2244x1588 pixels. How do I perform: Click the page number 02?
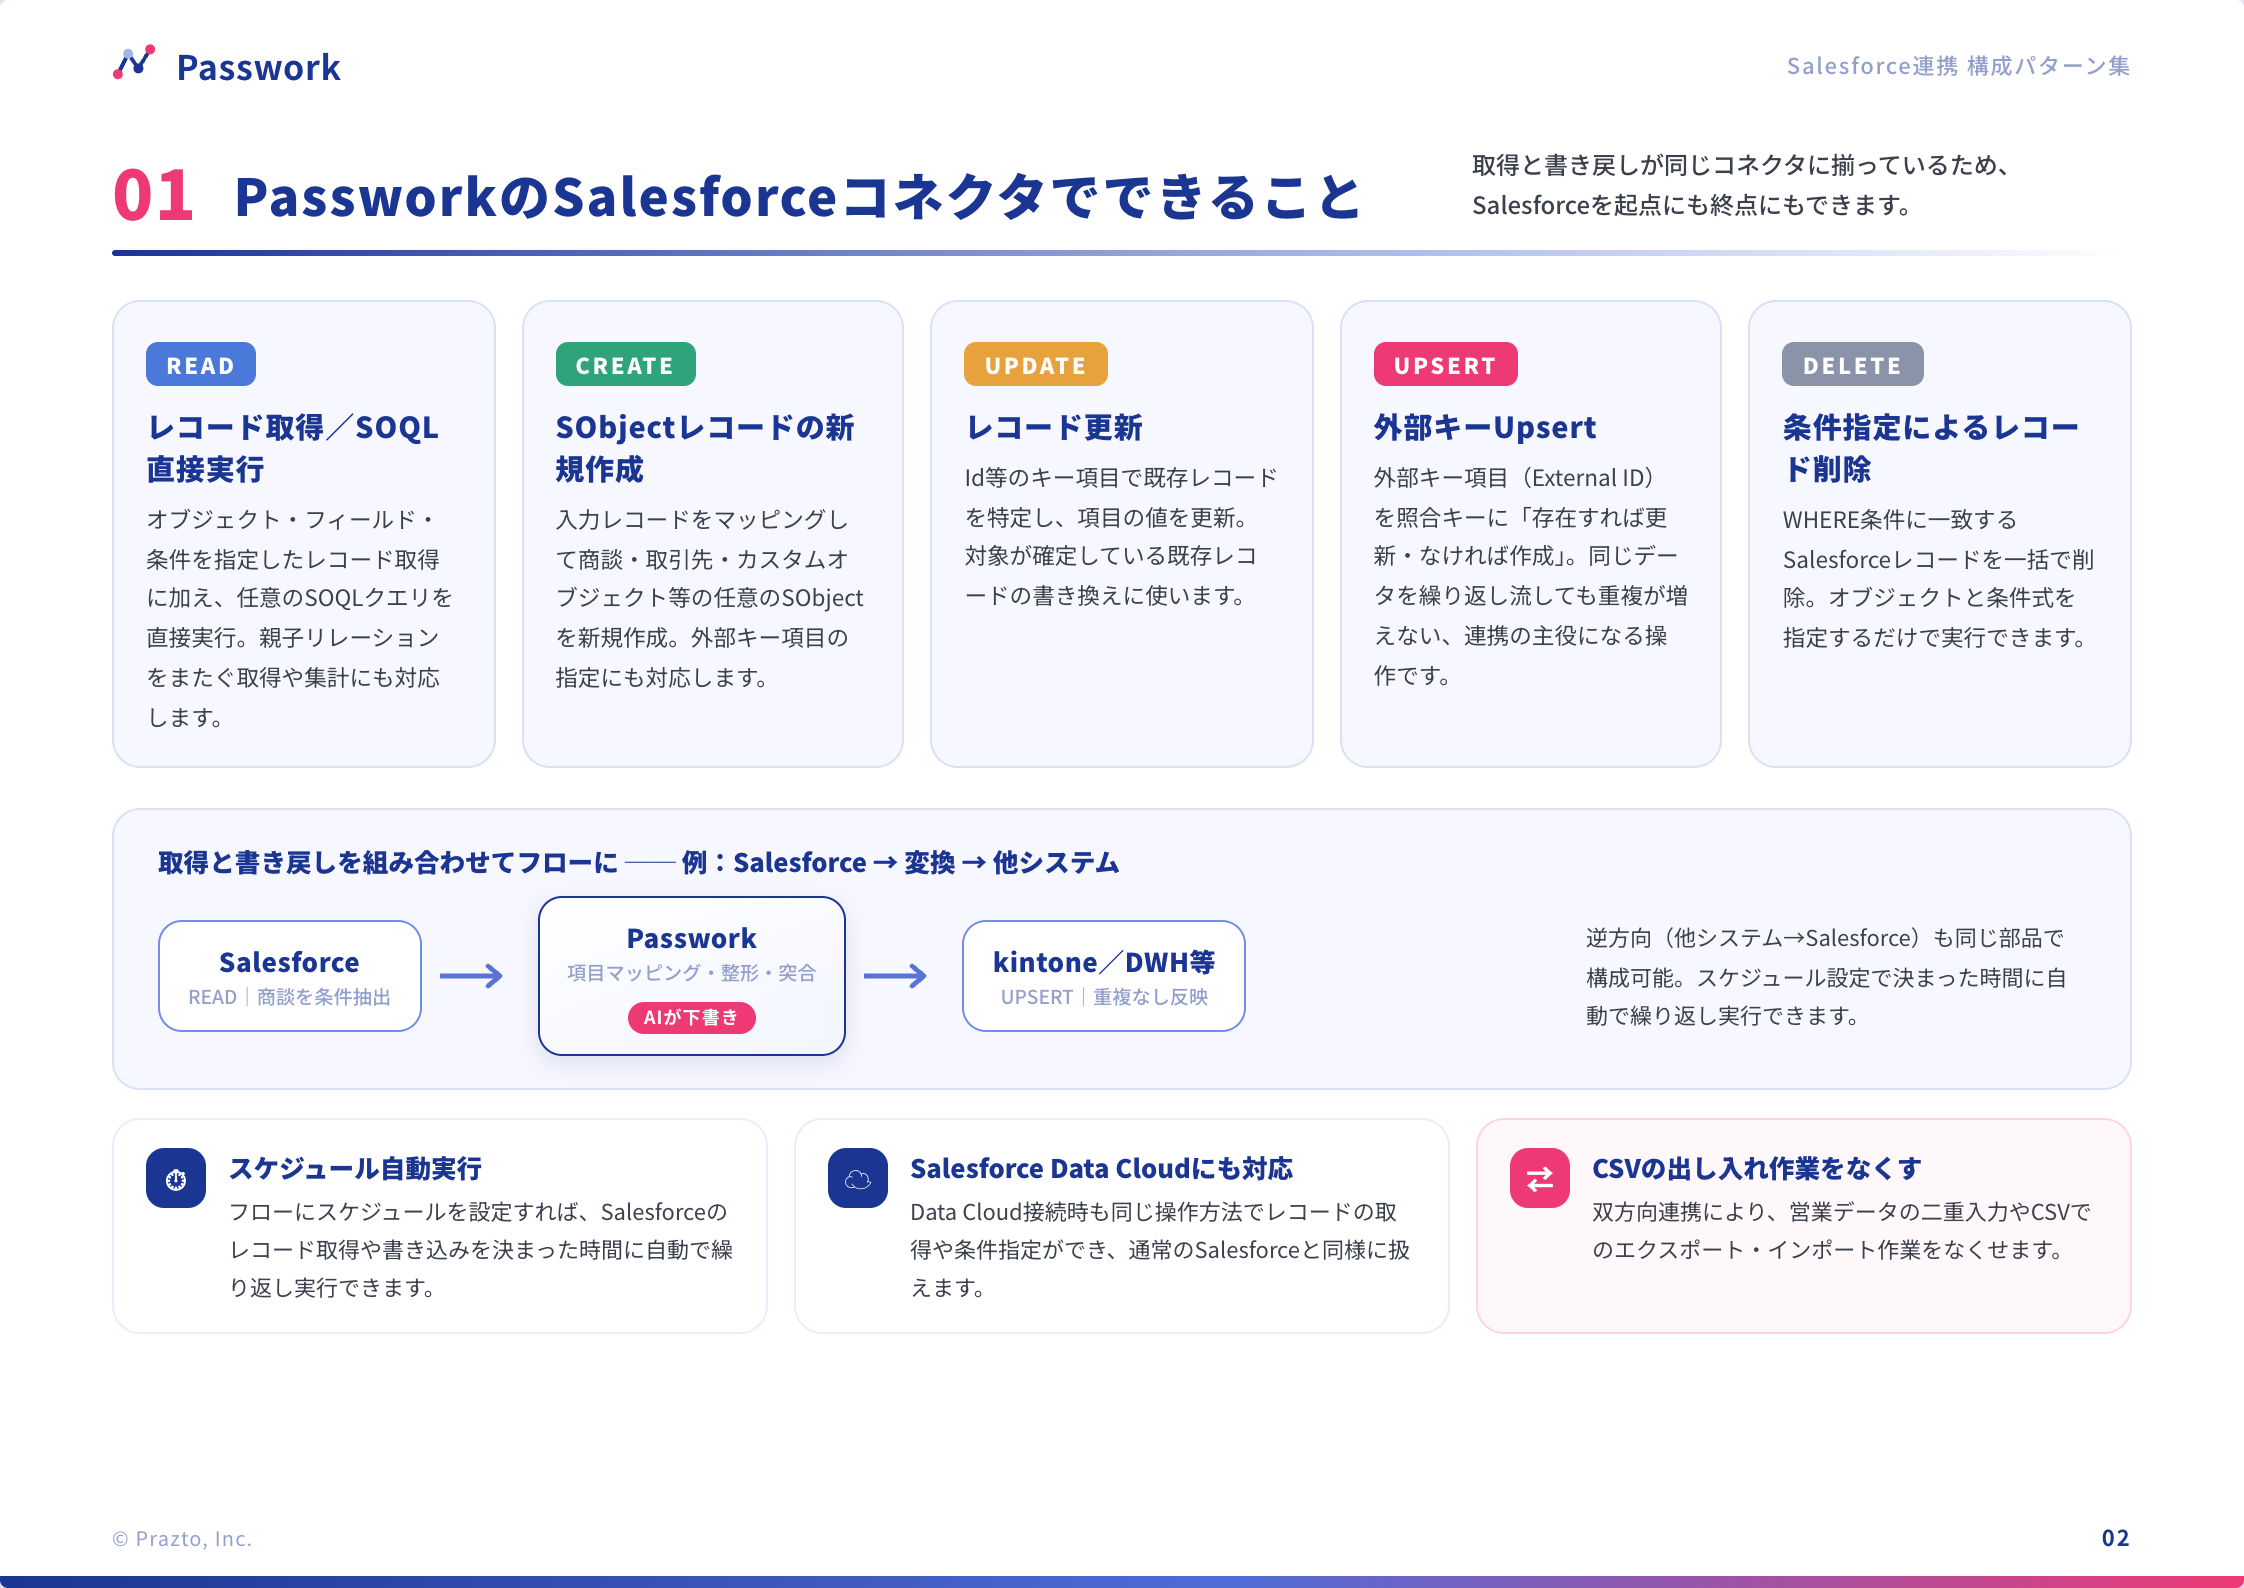point(2116,1538)
